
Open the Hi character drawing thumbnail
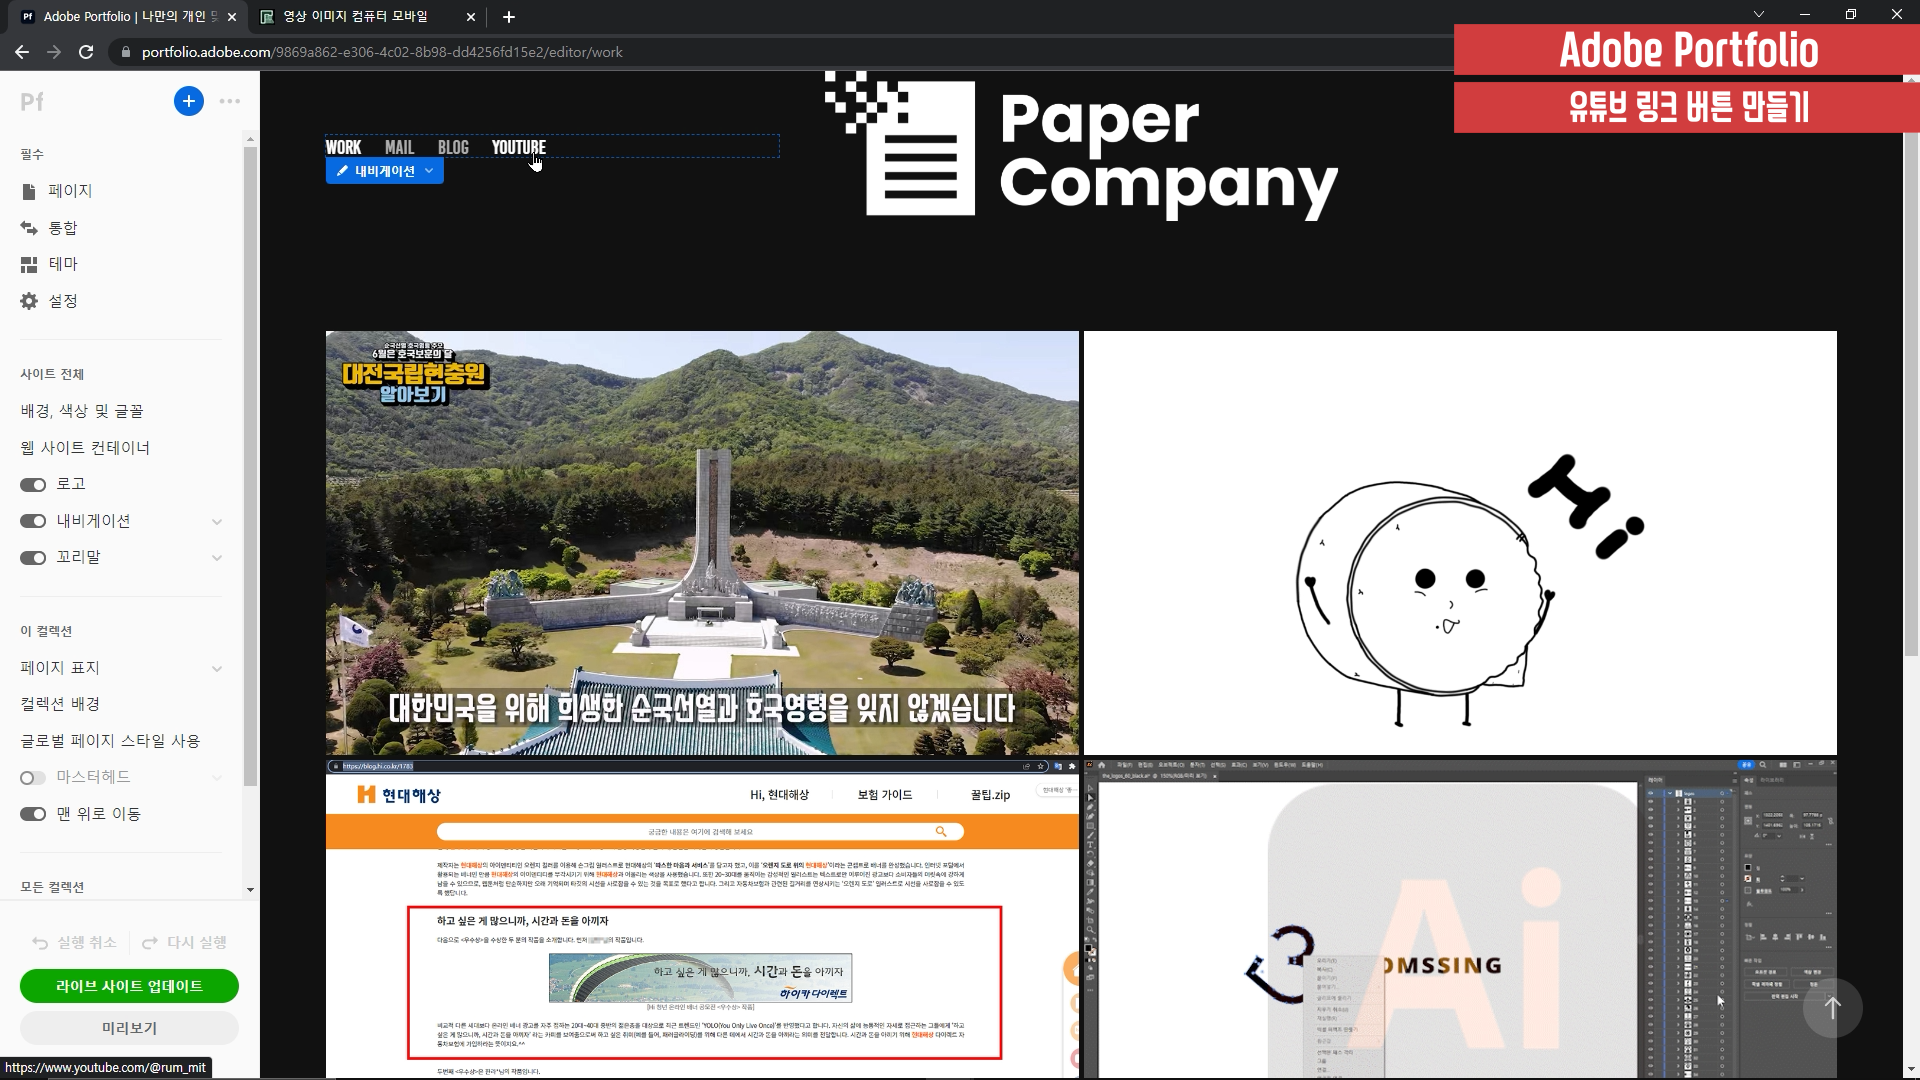coord(1460,543)
